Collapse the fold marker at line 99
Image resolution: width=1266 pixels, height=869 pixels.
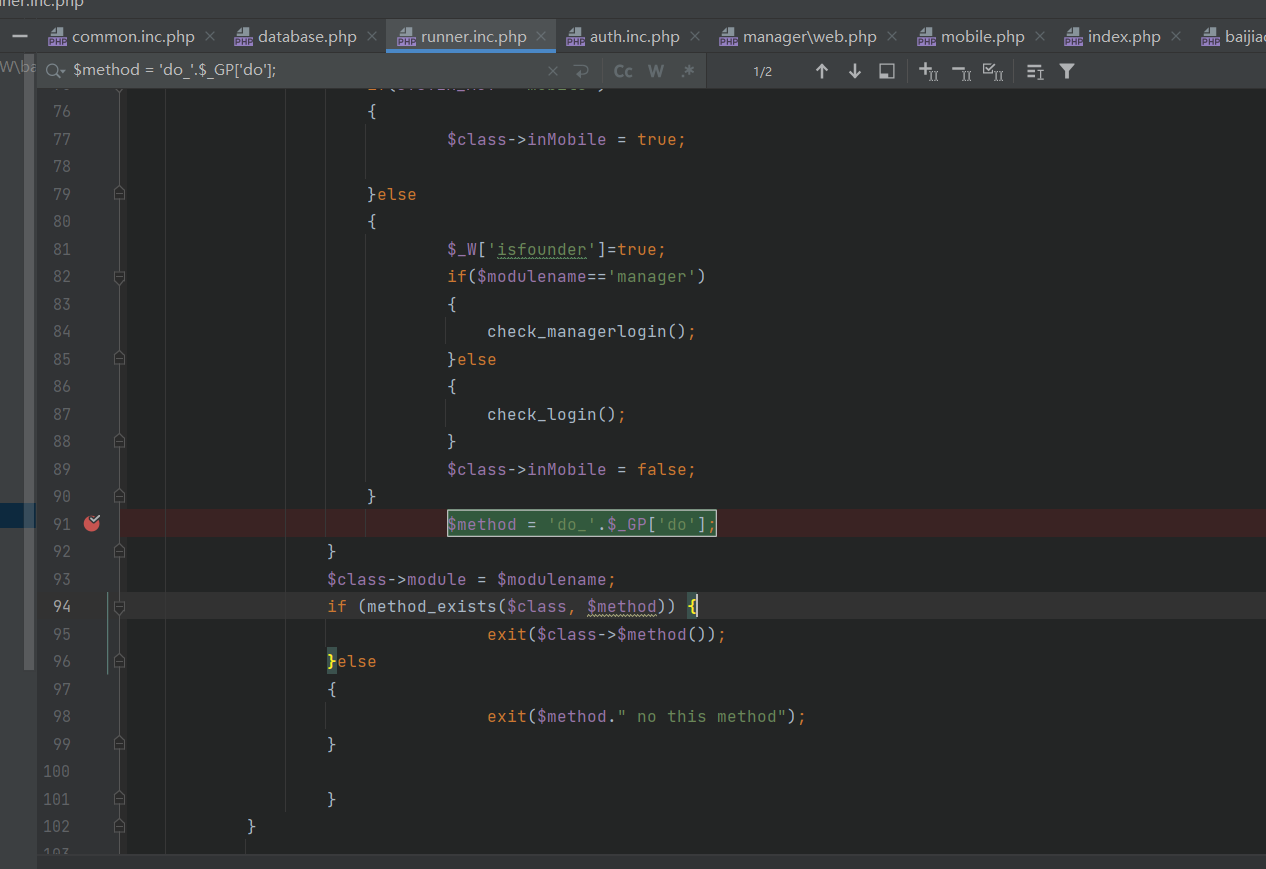pos(119,744)
